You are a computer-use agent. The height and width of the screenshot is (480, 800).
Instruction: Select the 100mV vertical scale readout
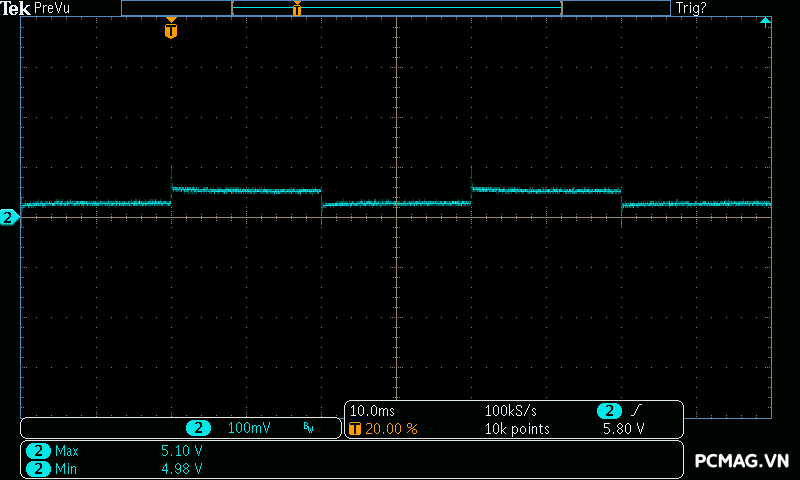coord(248,428)
